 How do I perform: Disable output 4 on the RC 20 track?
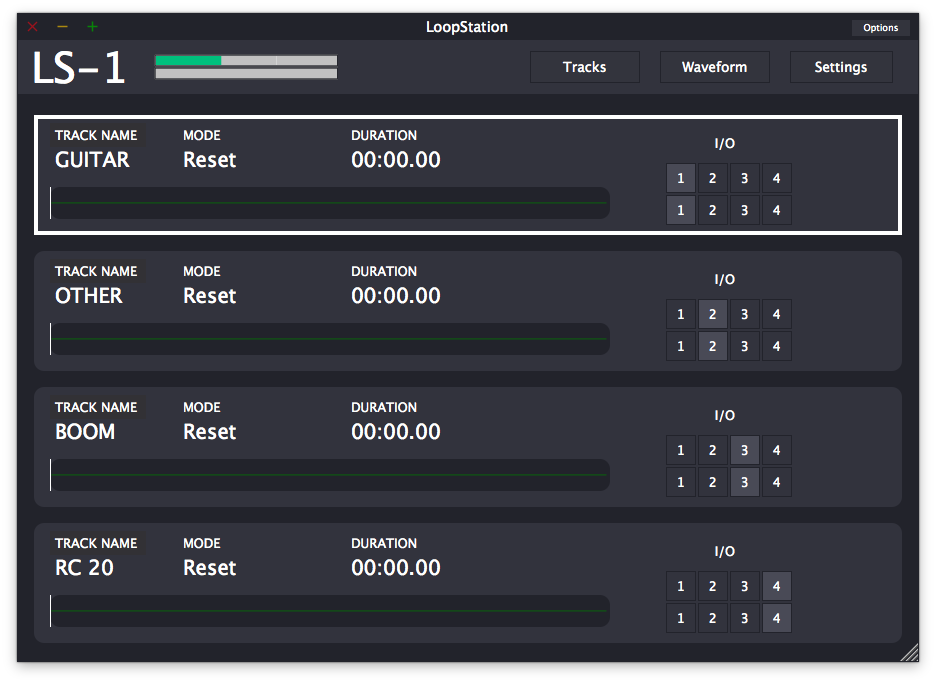click(x=776, y=618)
